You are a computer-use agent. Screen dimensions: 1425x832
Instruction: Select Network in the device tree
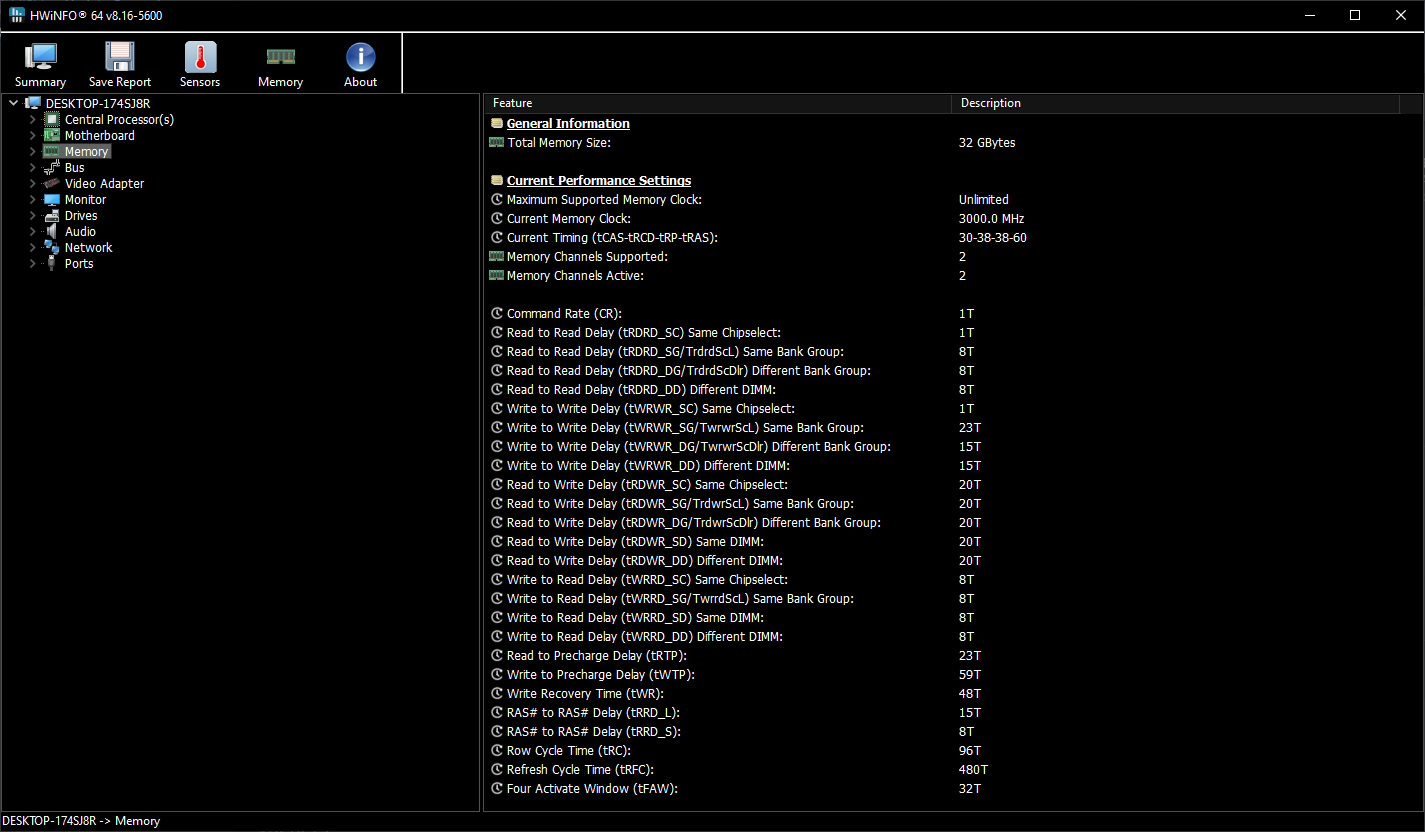coord(89,248)
